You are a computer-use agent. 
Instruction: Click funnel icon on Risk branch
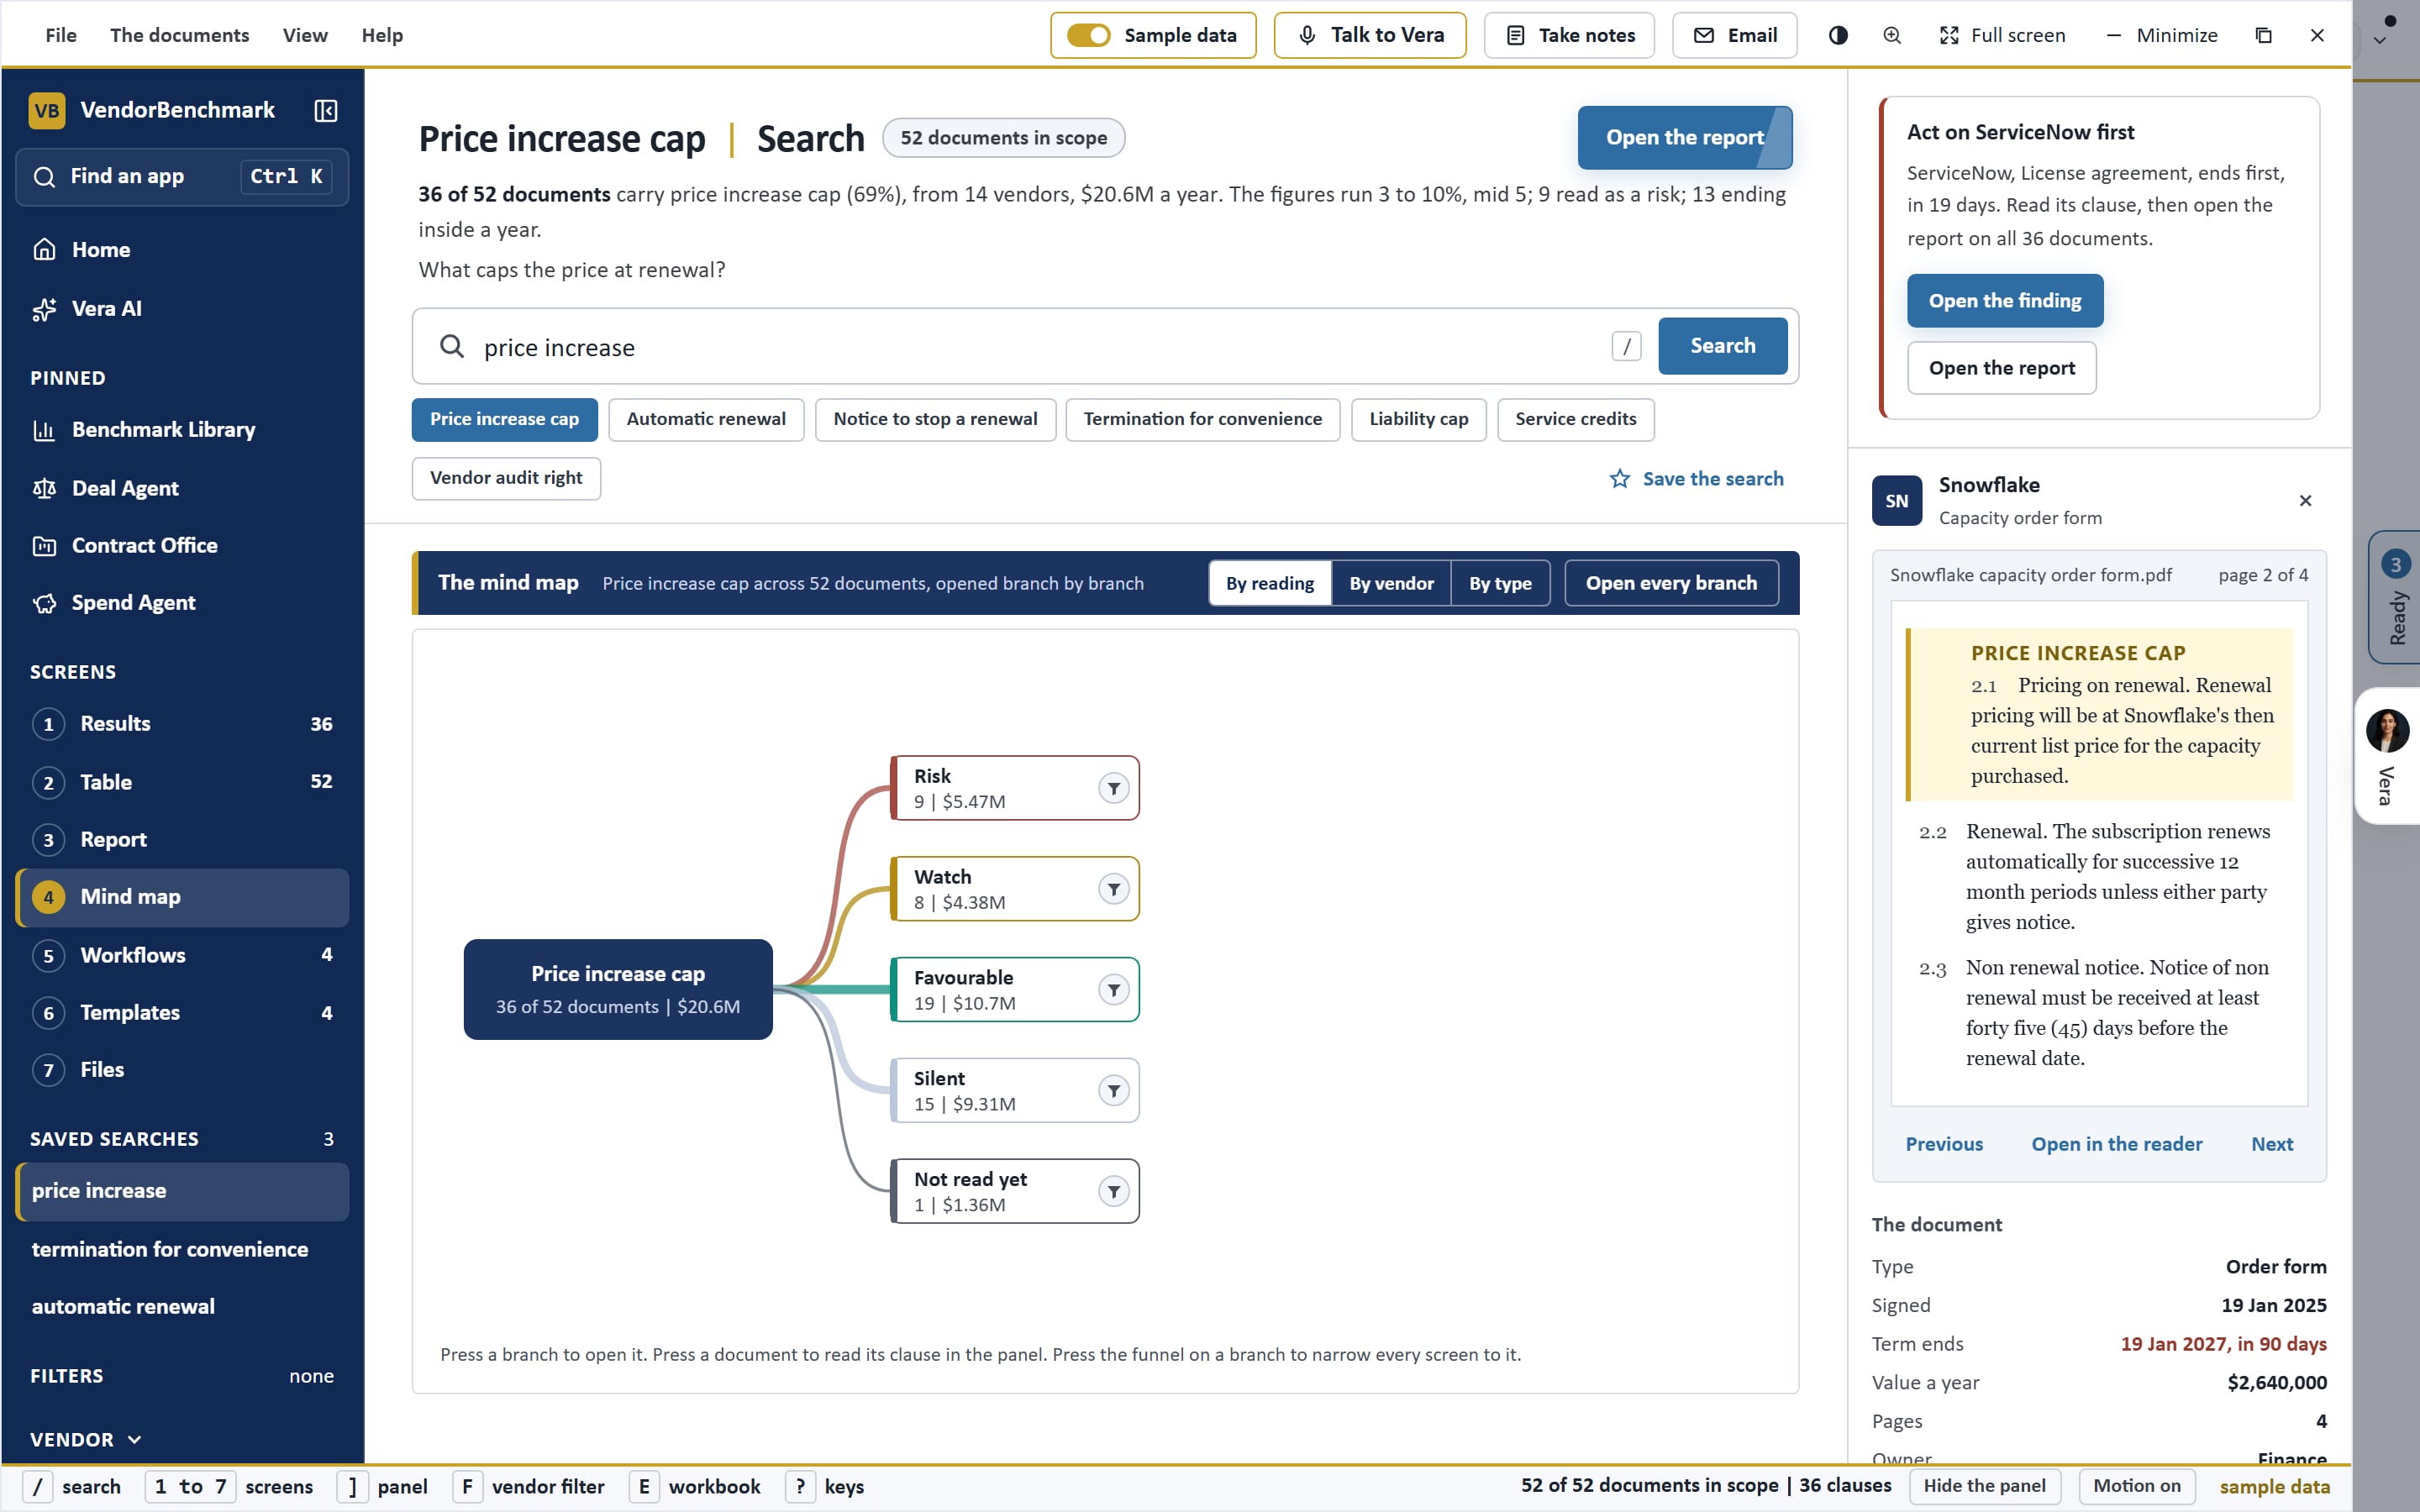(x=1113, y=788)
